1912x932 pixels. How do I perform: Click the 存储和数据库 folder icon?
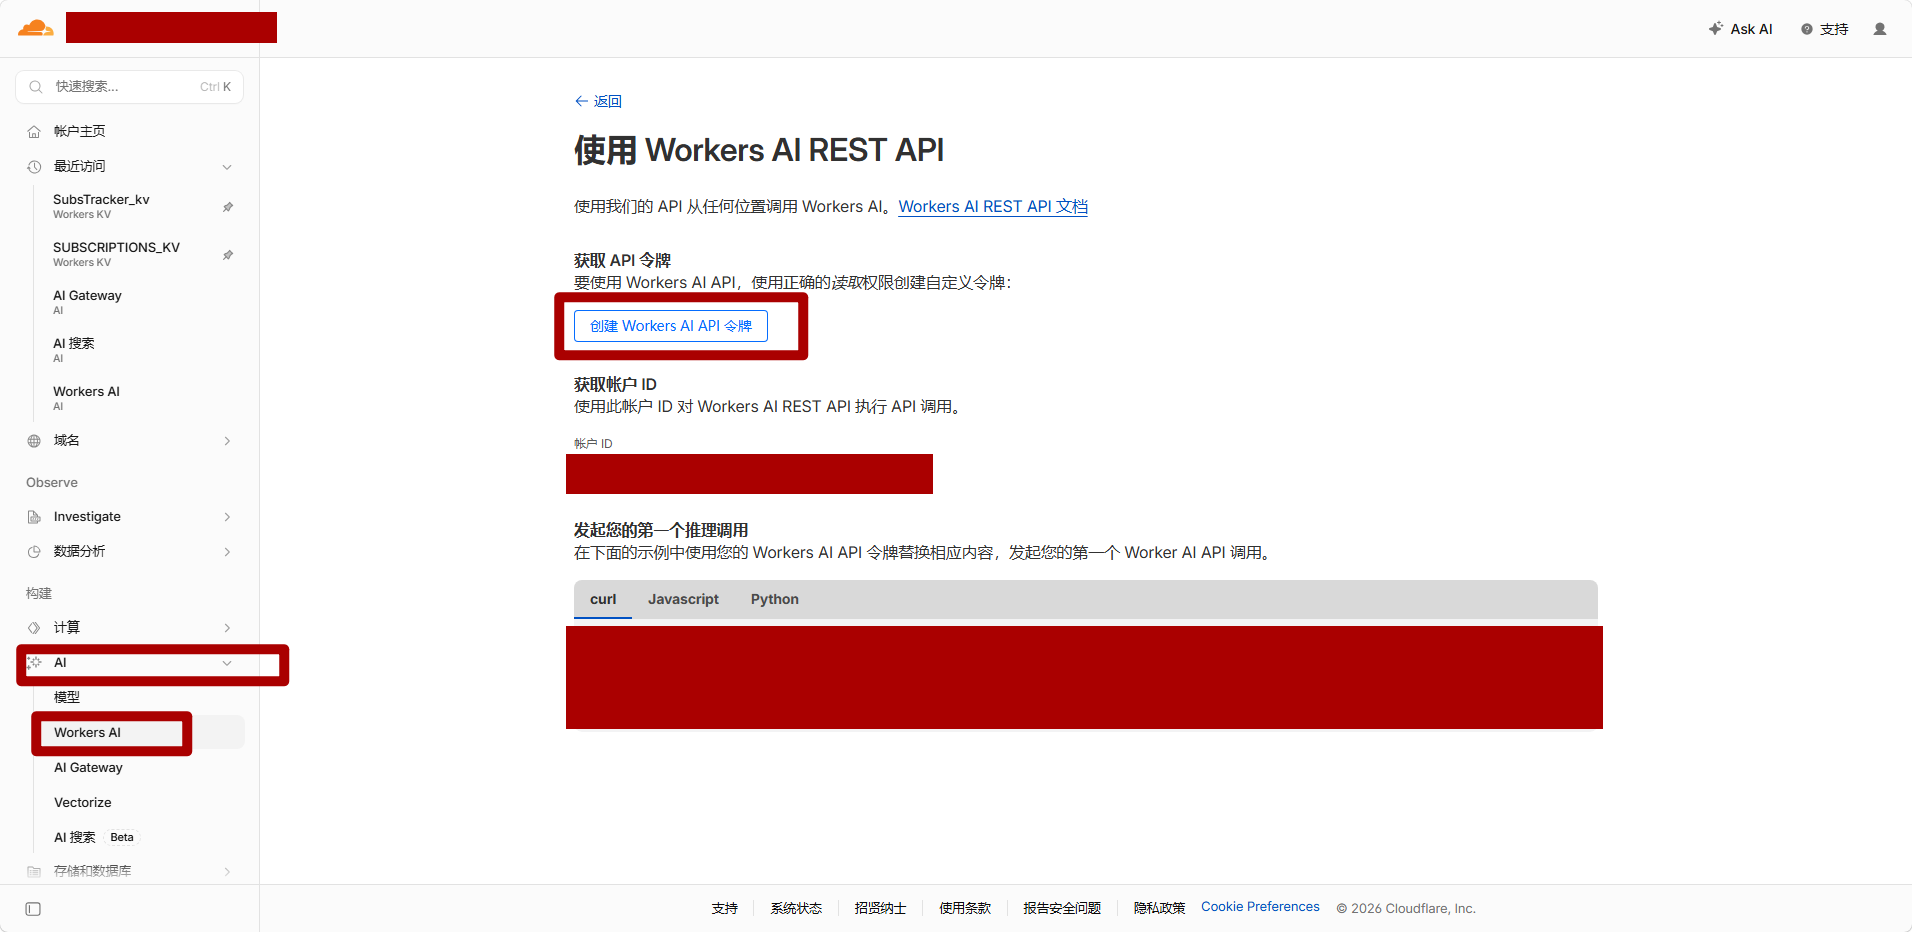pyautogui.click(x=34, y=872)
